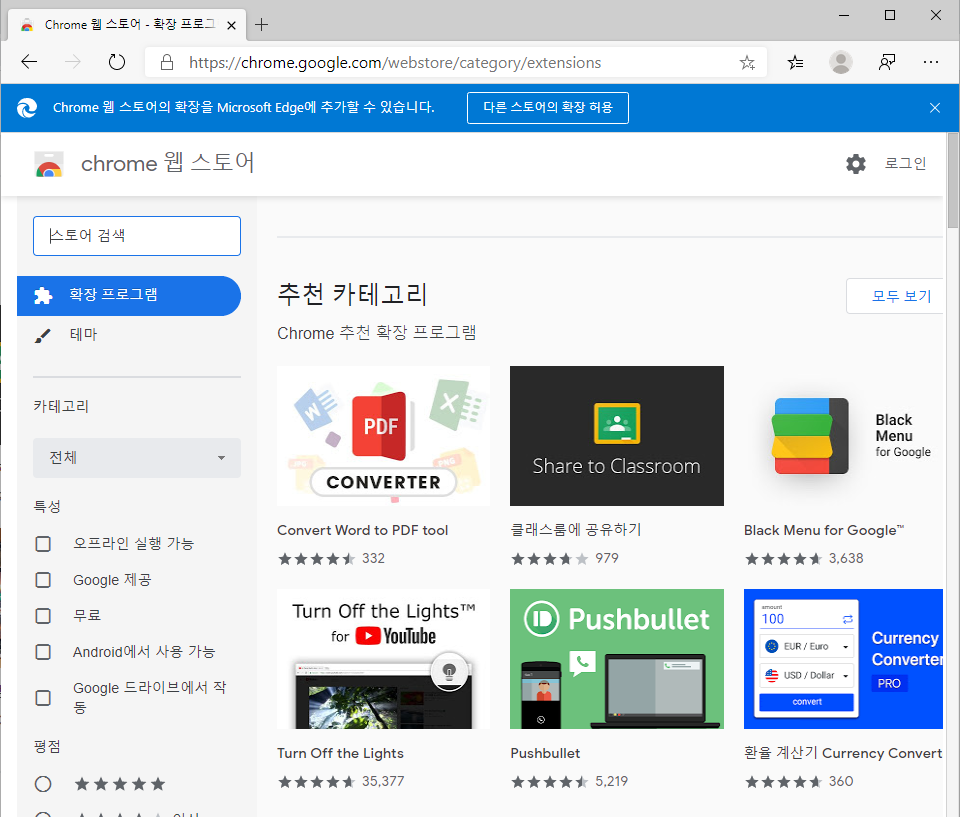
Task: Open the 전체 category dropdown
Action: [137, 457]
